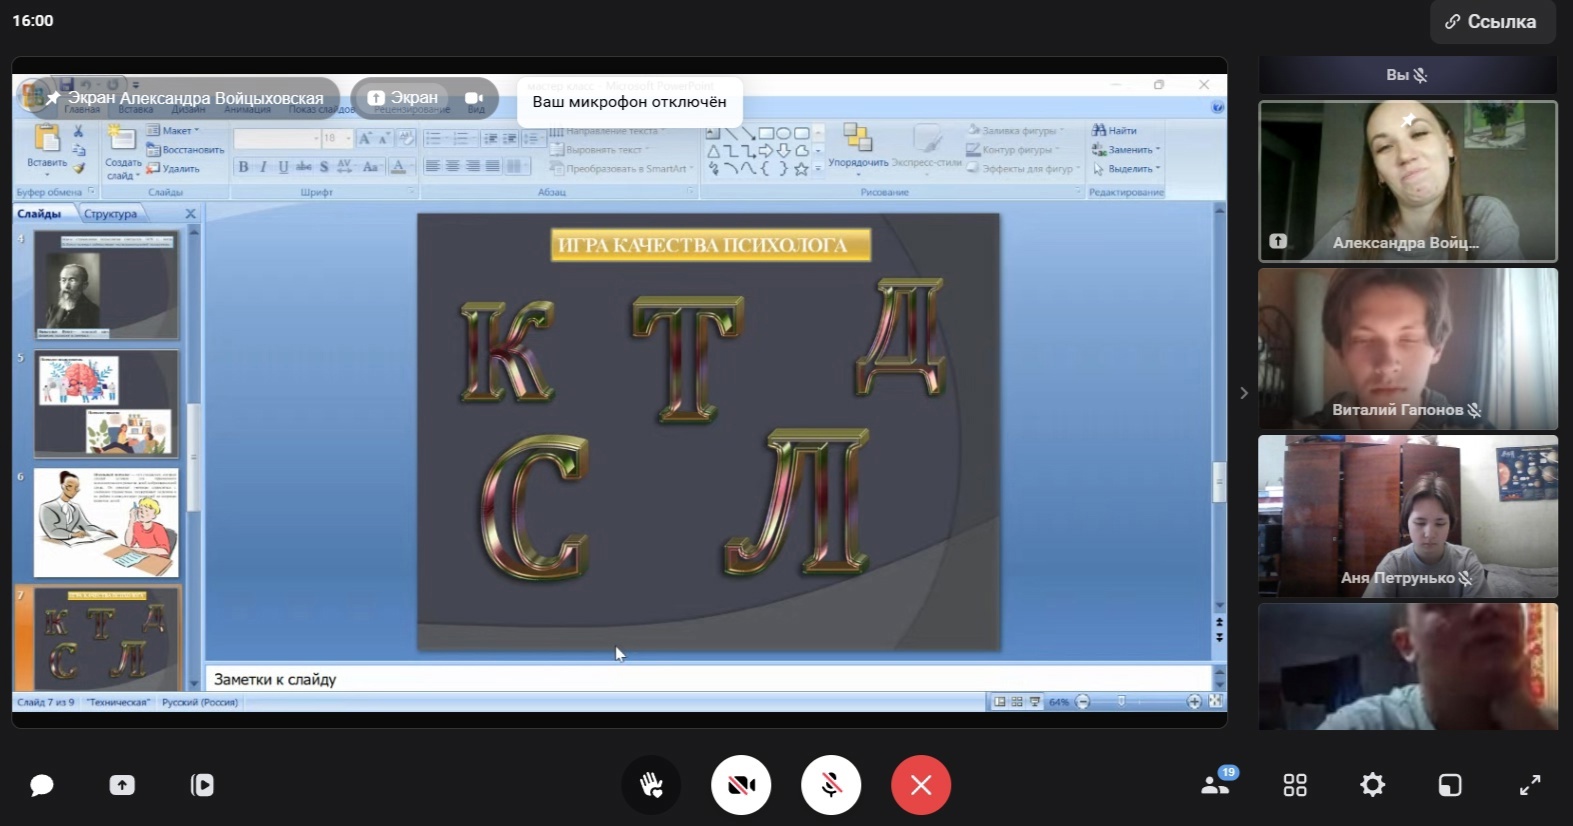Screen dimensions: 1573x826
Task: Close the slides pane with X
Action: (x=190, y=214)
